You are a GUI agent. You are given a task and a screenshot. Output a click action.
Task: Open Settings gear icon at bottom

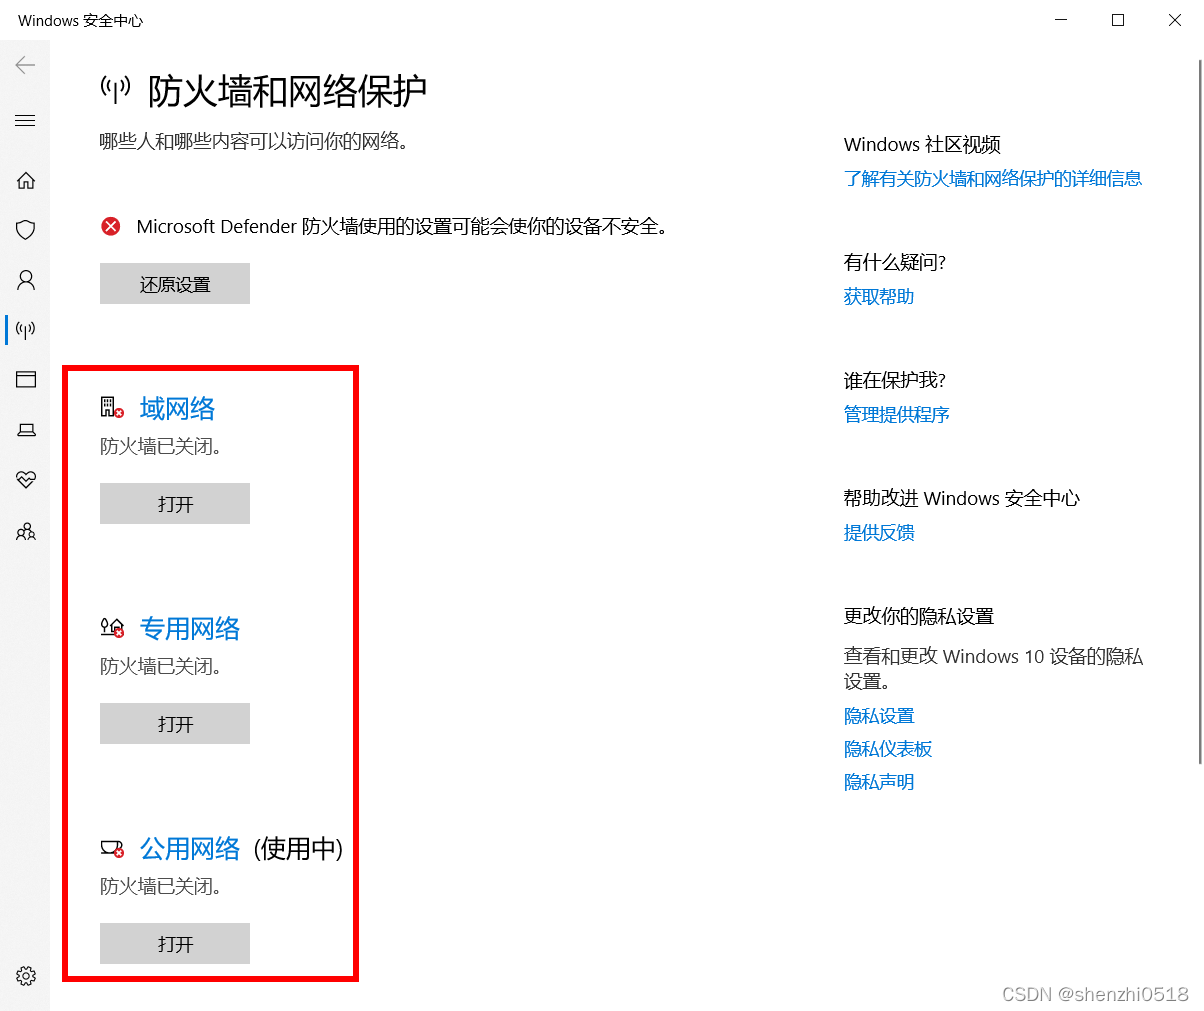coord(26,976)
